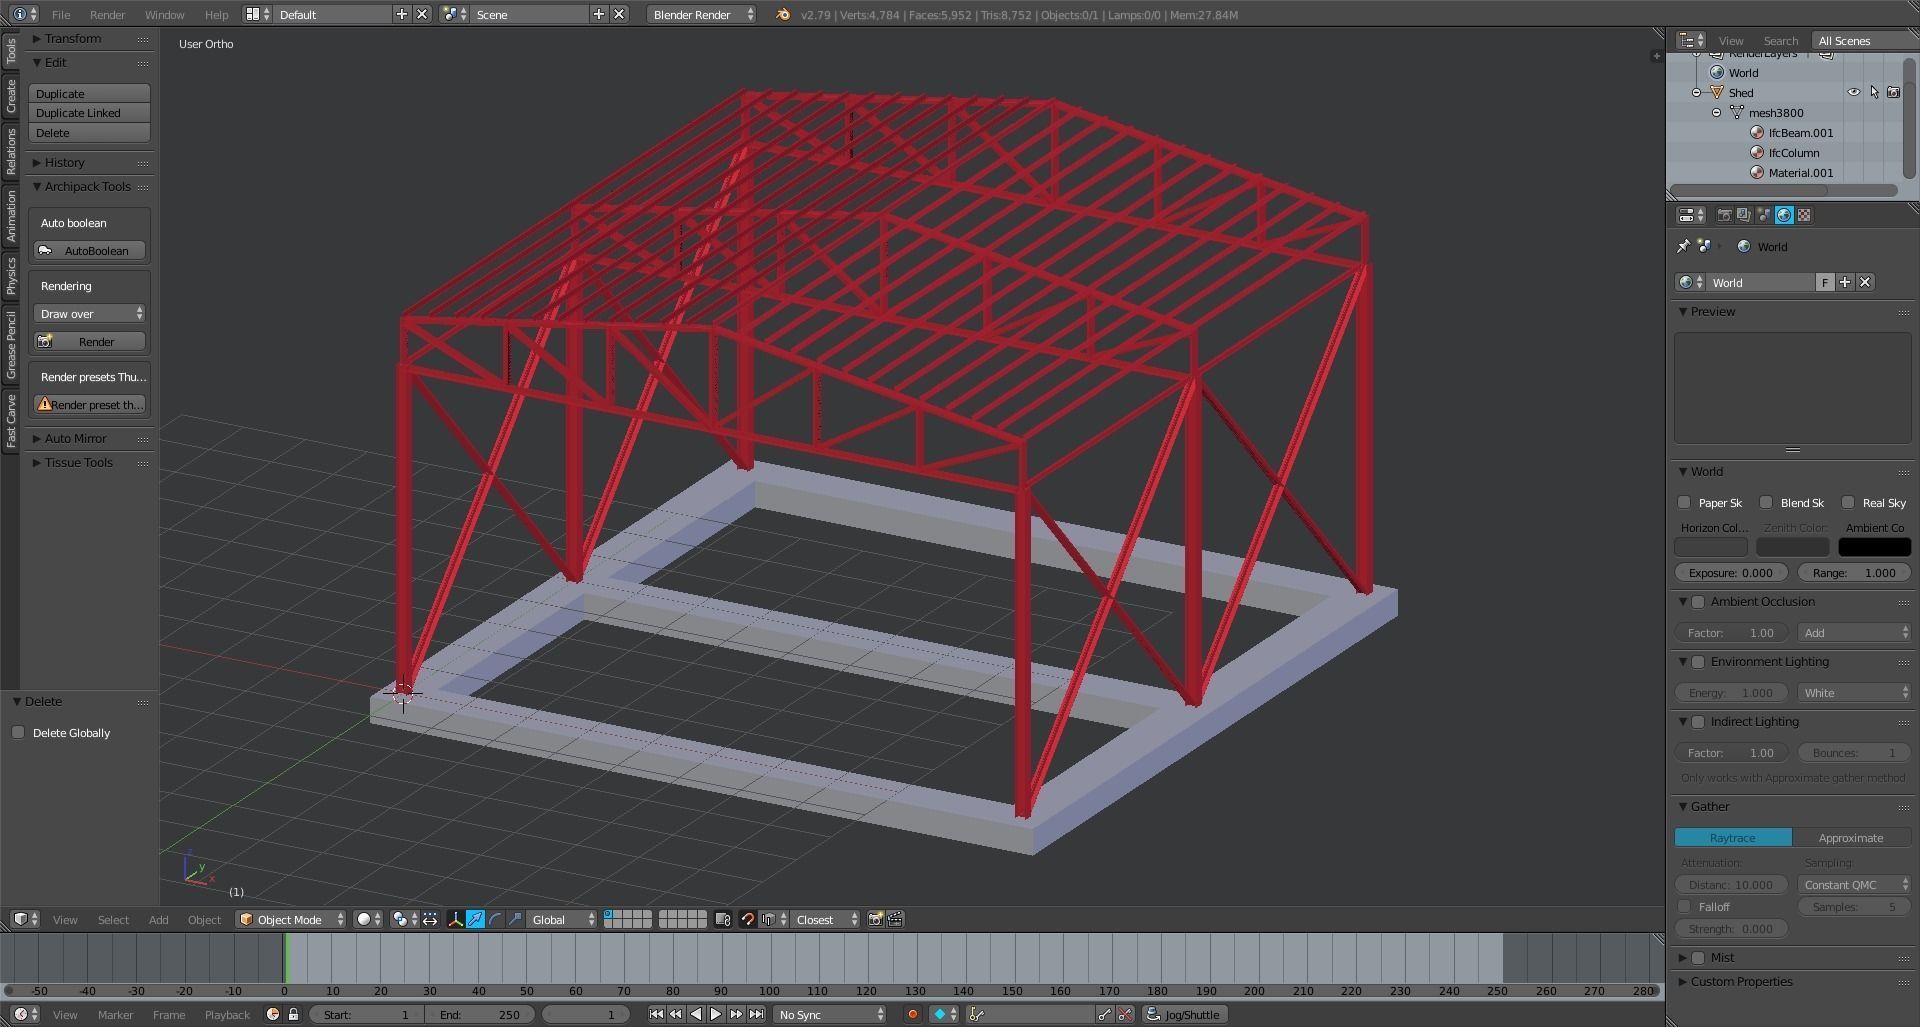Expand the Tissue Tools panel
Viewport: 1920px width, 1027px height.
78,462
